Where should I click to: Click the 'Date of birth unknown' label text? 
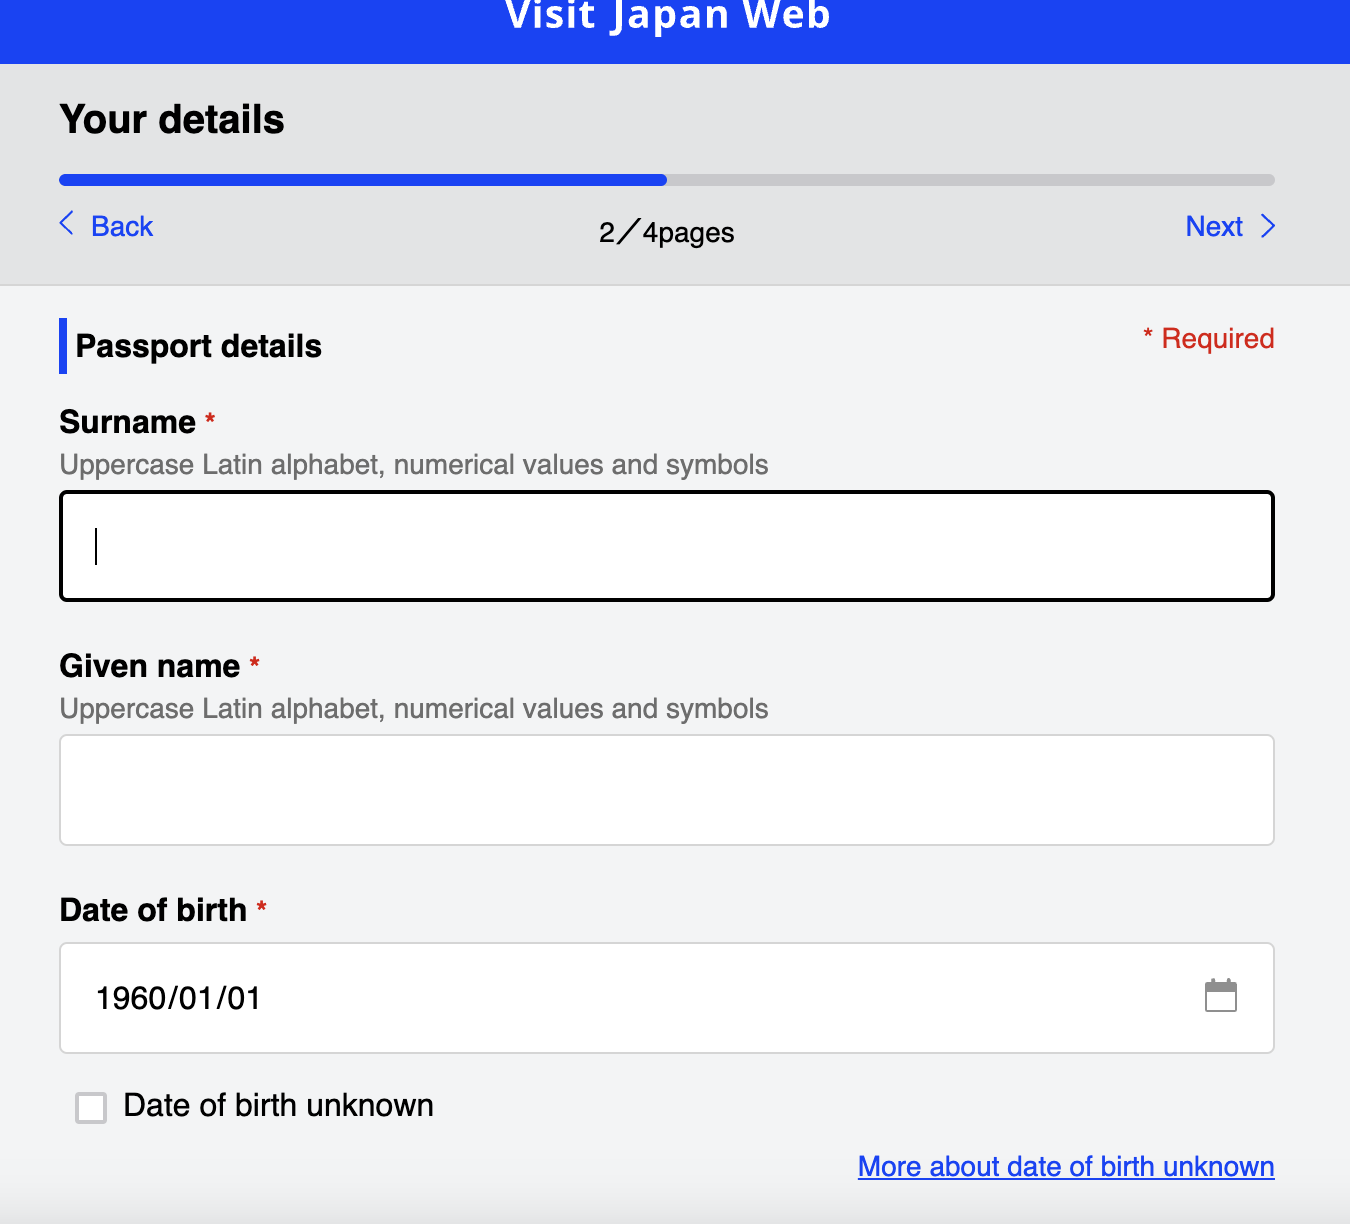pyautogui.click(x=278, y=1106)
